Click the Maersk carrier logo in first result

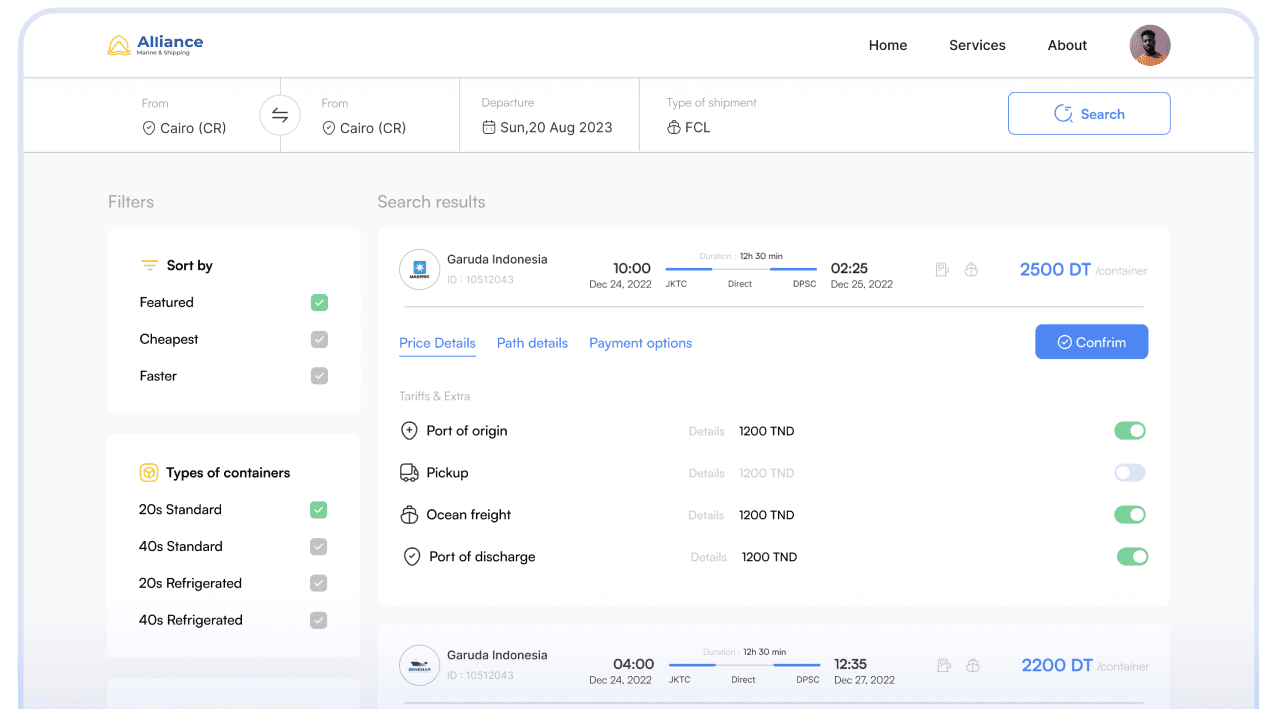[x=419, y=269]
